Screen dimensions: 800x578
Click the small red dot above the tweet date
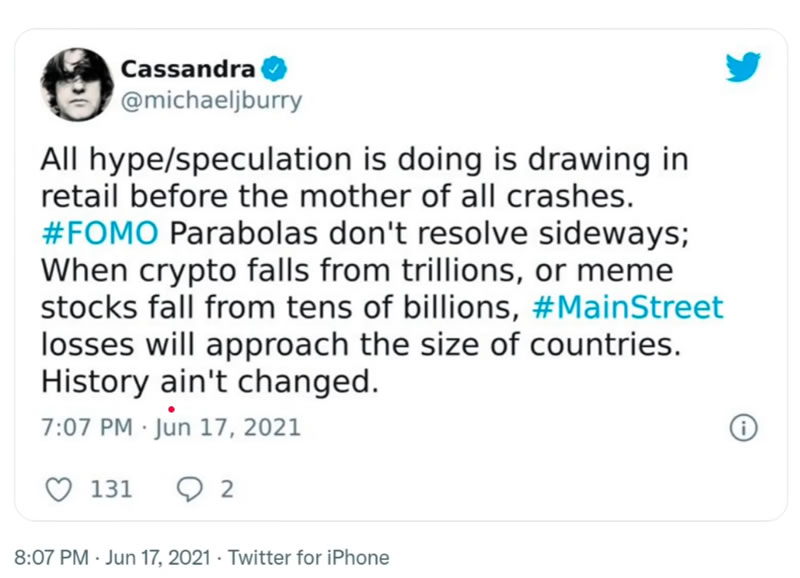tap(171, 408)
